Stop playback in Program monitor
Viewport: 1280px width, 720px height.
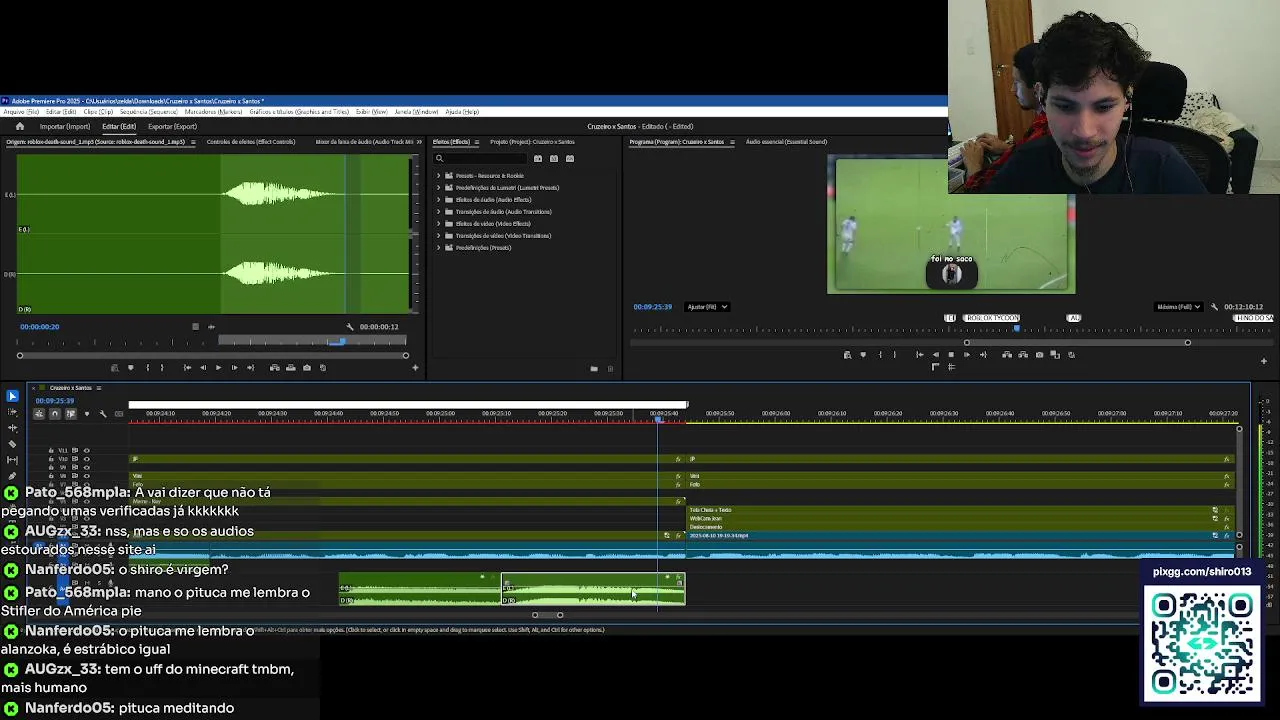pos(951,355)
